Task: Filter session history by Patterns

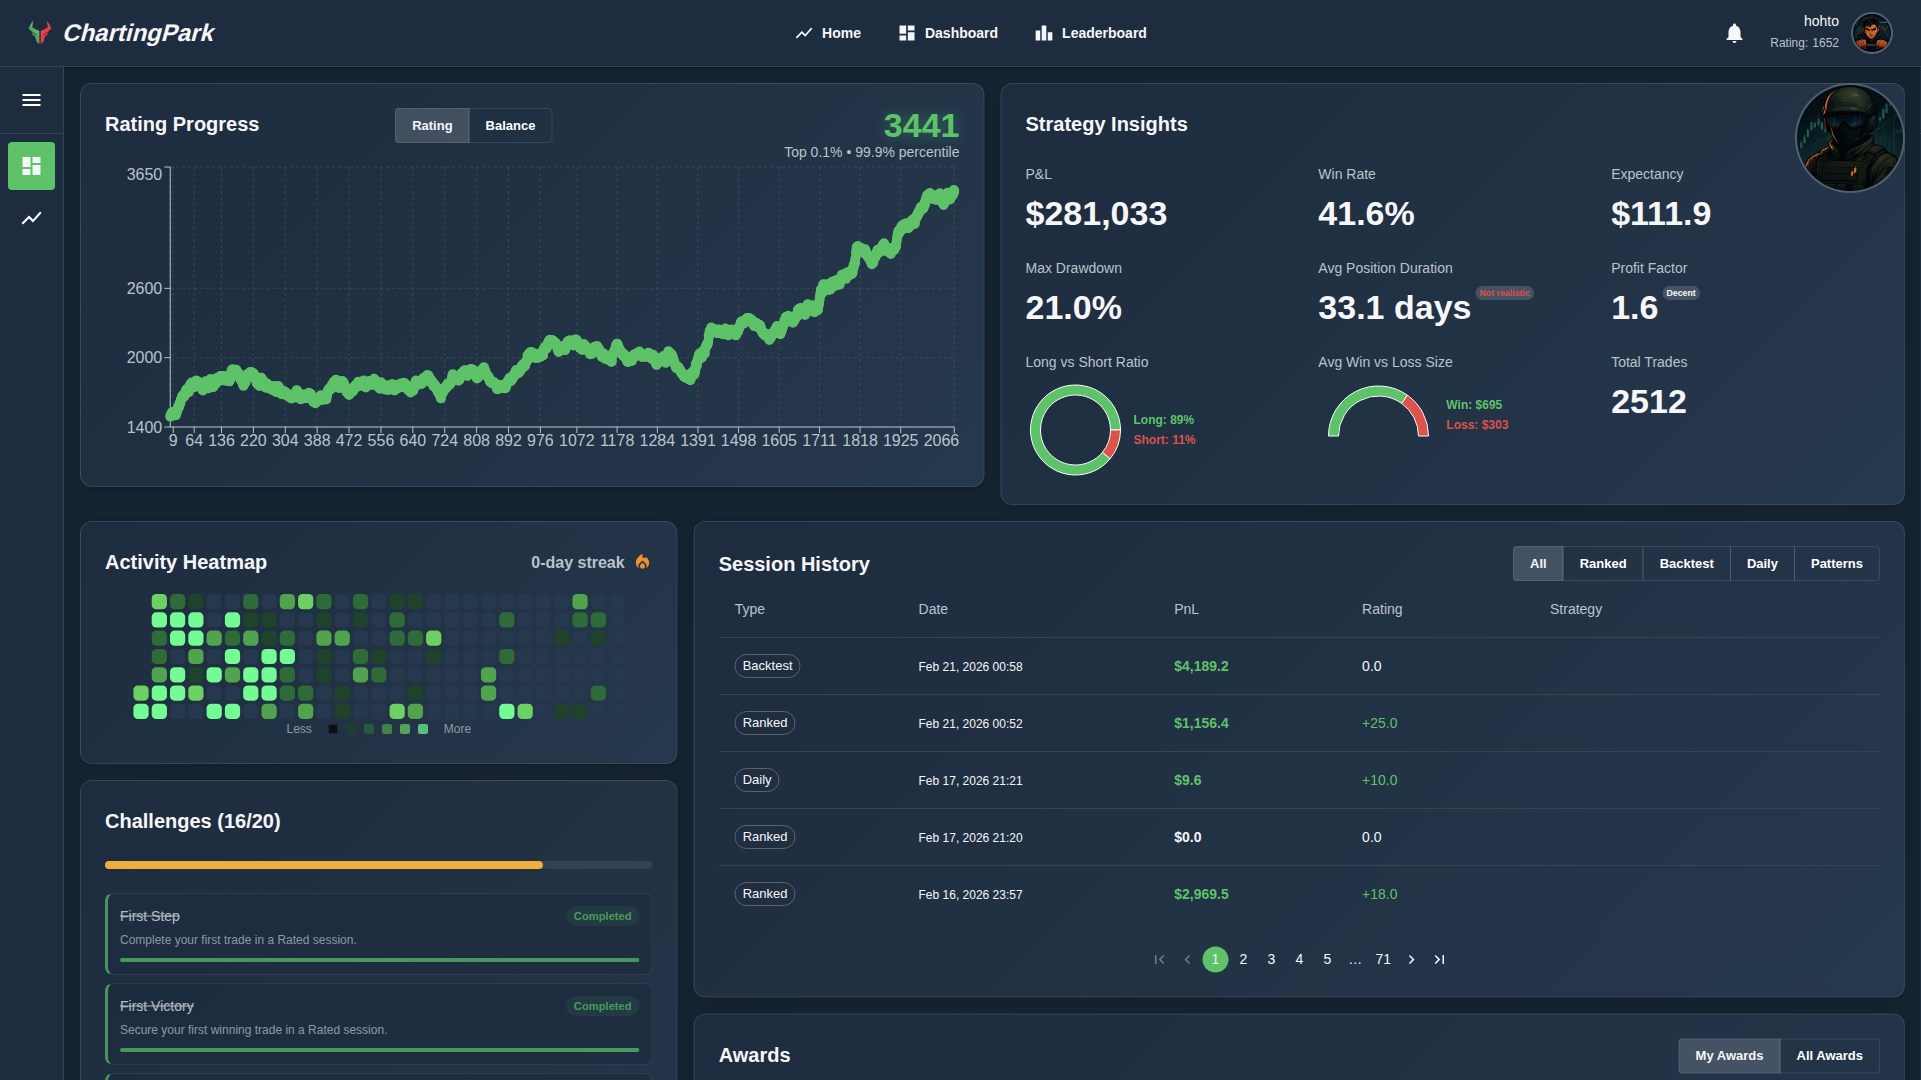Action: (x=1836, y=563)
